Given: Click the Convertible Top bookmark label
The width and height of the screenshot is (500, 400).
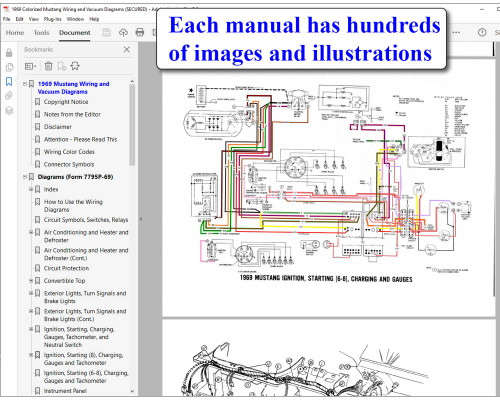Looking at the screenshot, I should click(x=64, y=281).
